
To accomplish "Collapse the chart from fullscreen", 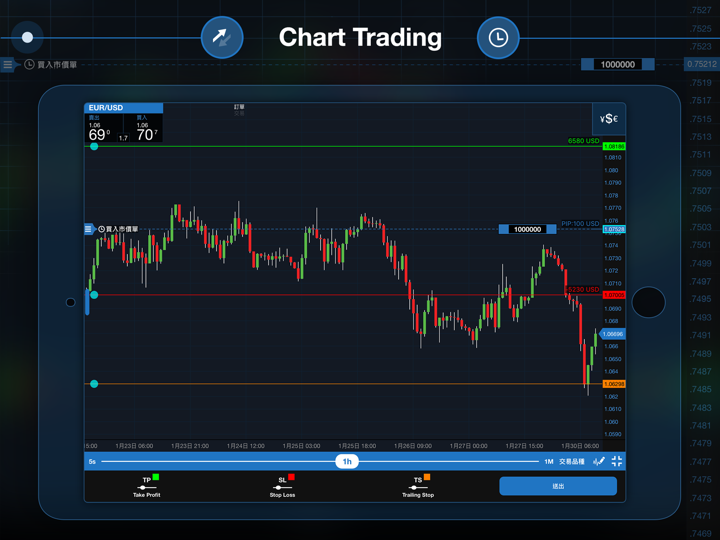I will tap(617, 461).
